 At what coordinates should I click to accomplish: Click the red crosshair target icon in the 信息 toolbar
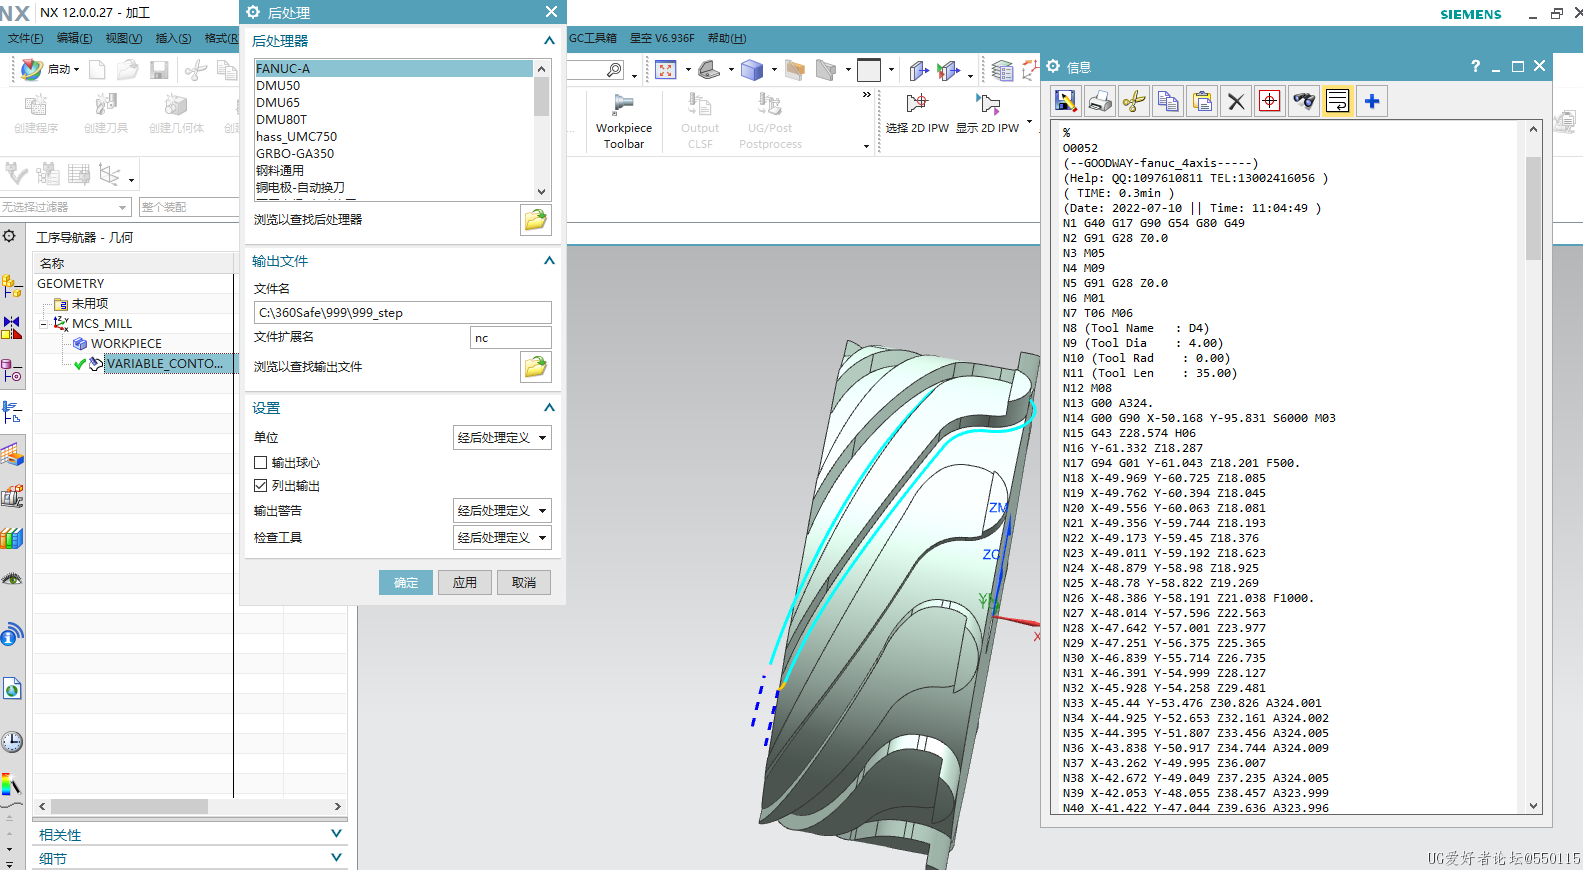pyautogui.click(x=1270, y=101)
